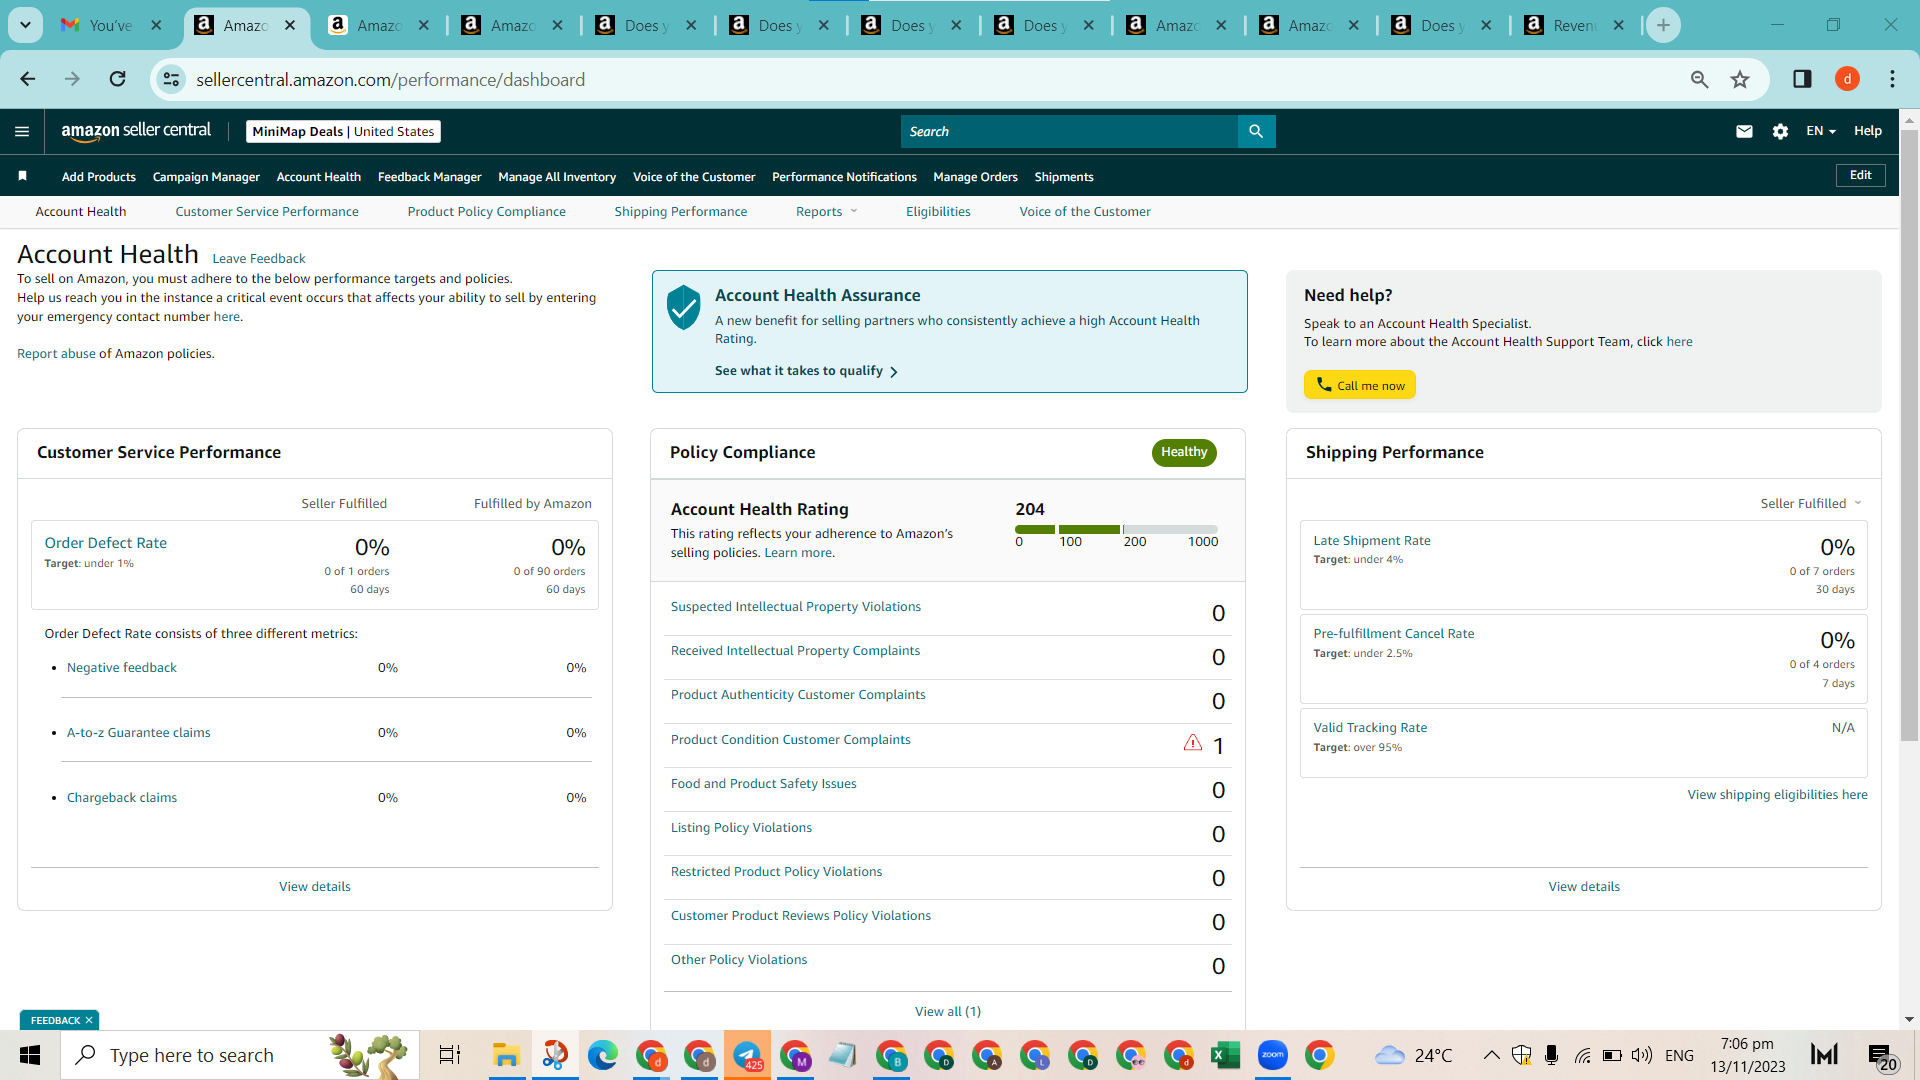The image size is (1920, 1080).
Task: Open File Explorer from the taskbar
Action: 506,1055
